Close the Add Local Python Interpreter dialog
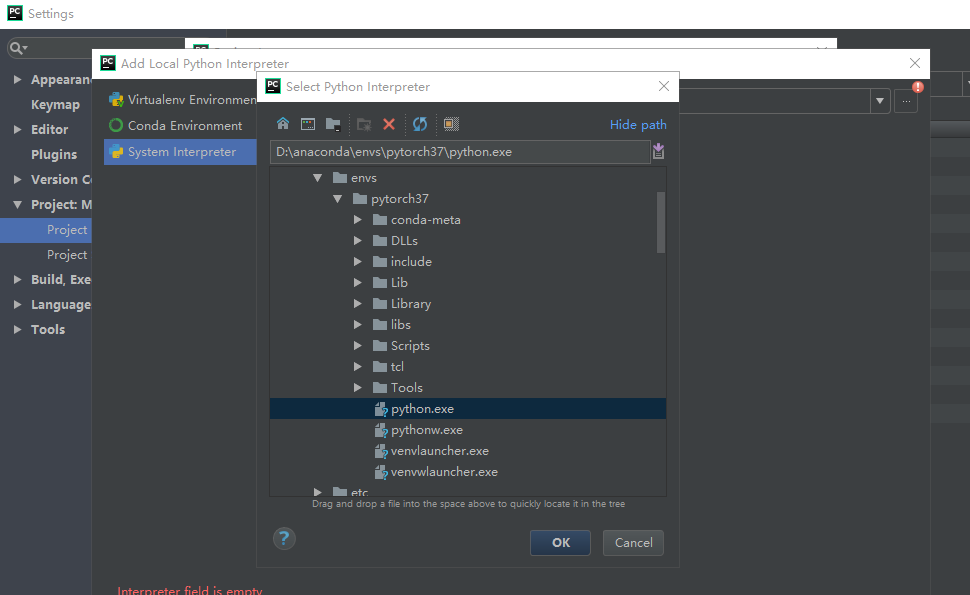970x595 pixels. tap(915, 63)
